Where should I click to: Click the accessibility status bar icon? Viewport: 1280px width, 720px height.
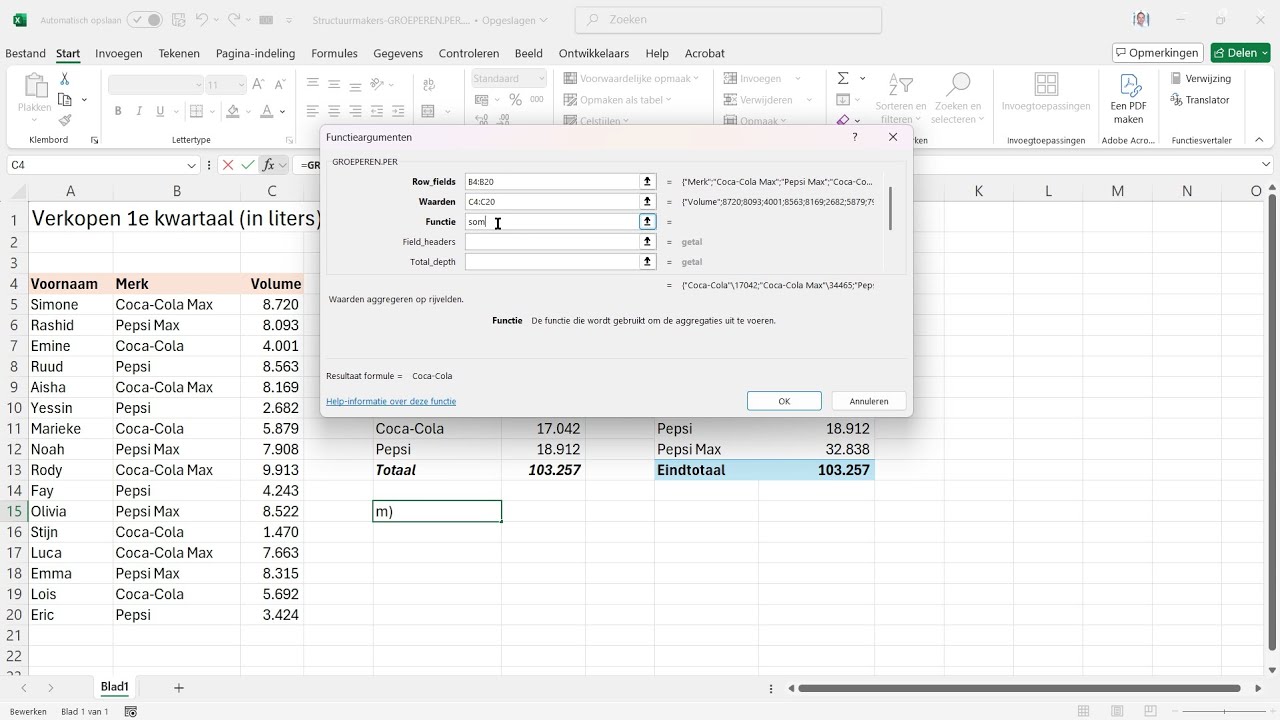131,711
